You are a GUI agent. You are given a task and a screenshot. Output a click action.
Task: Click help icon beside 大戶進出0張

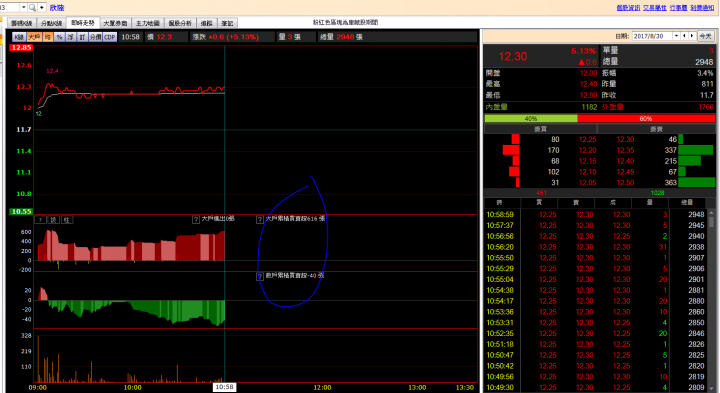196,219
